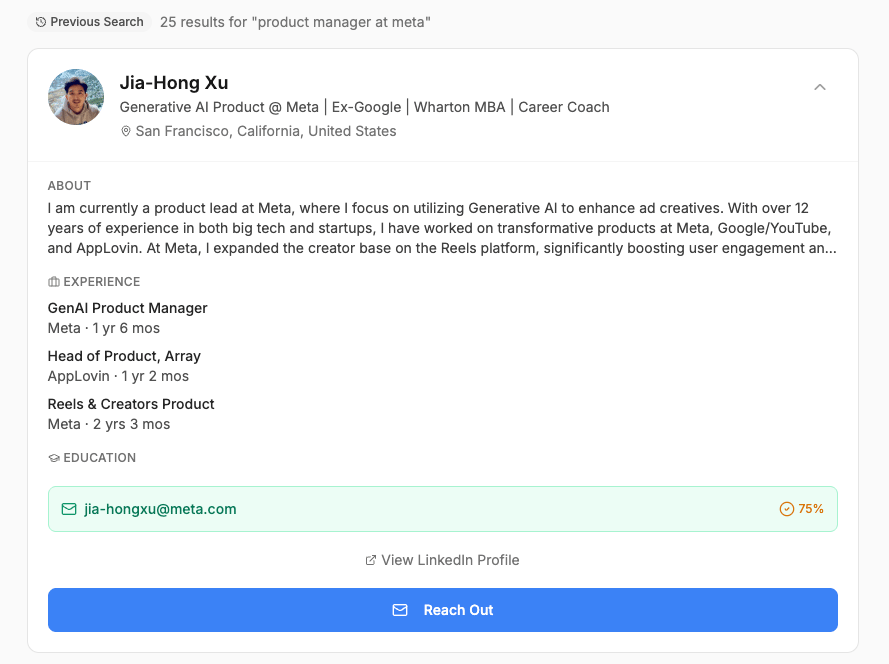Viewport: 889px width, 664px height.
Task: Click the envelope icon on Reach Out
Action: (x=400, y=610)
